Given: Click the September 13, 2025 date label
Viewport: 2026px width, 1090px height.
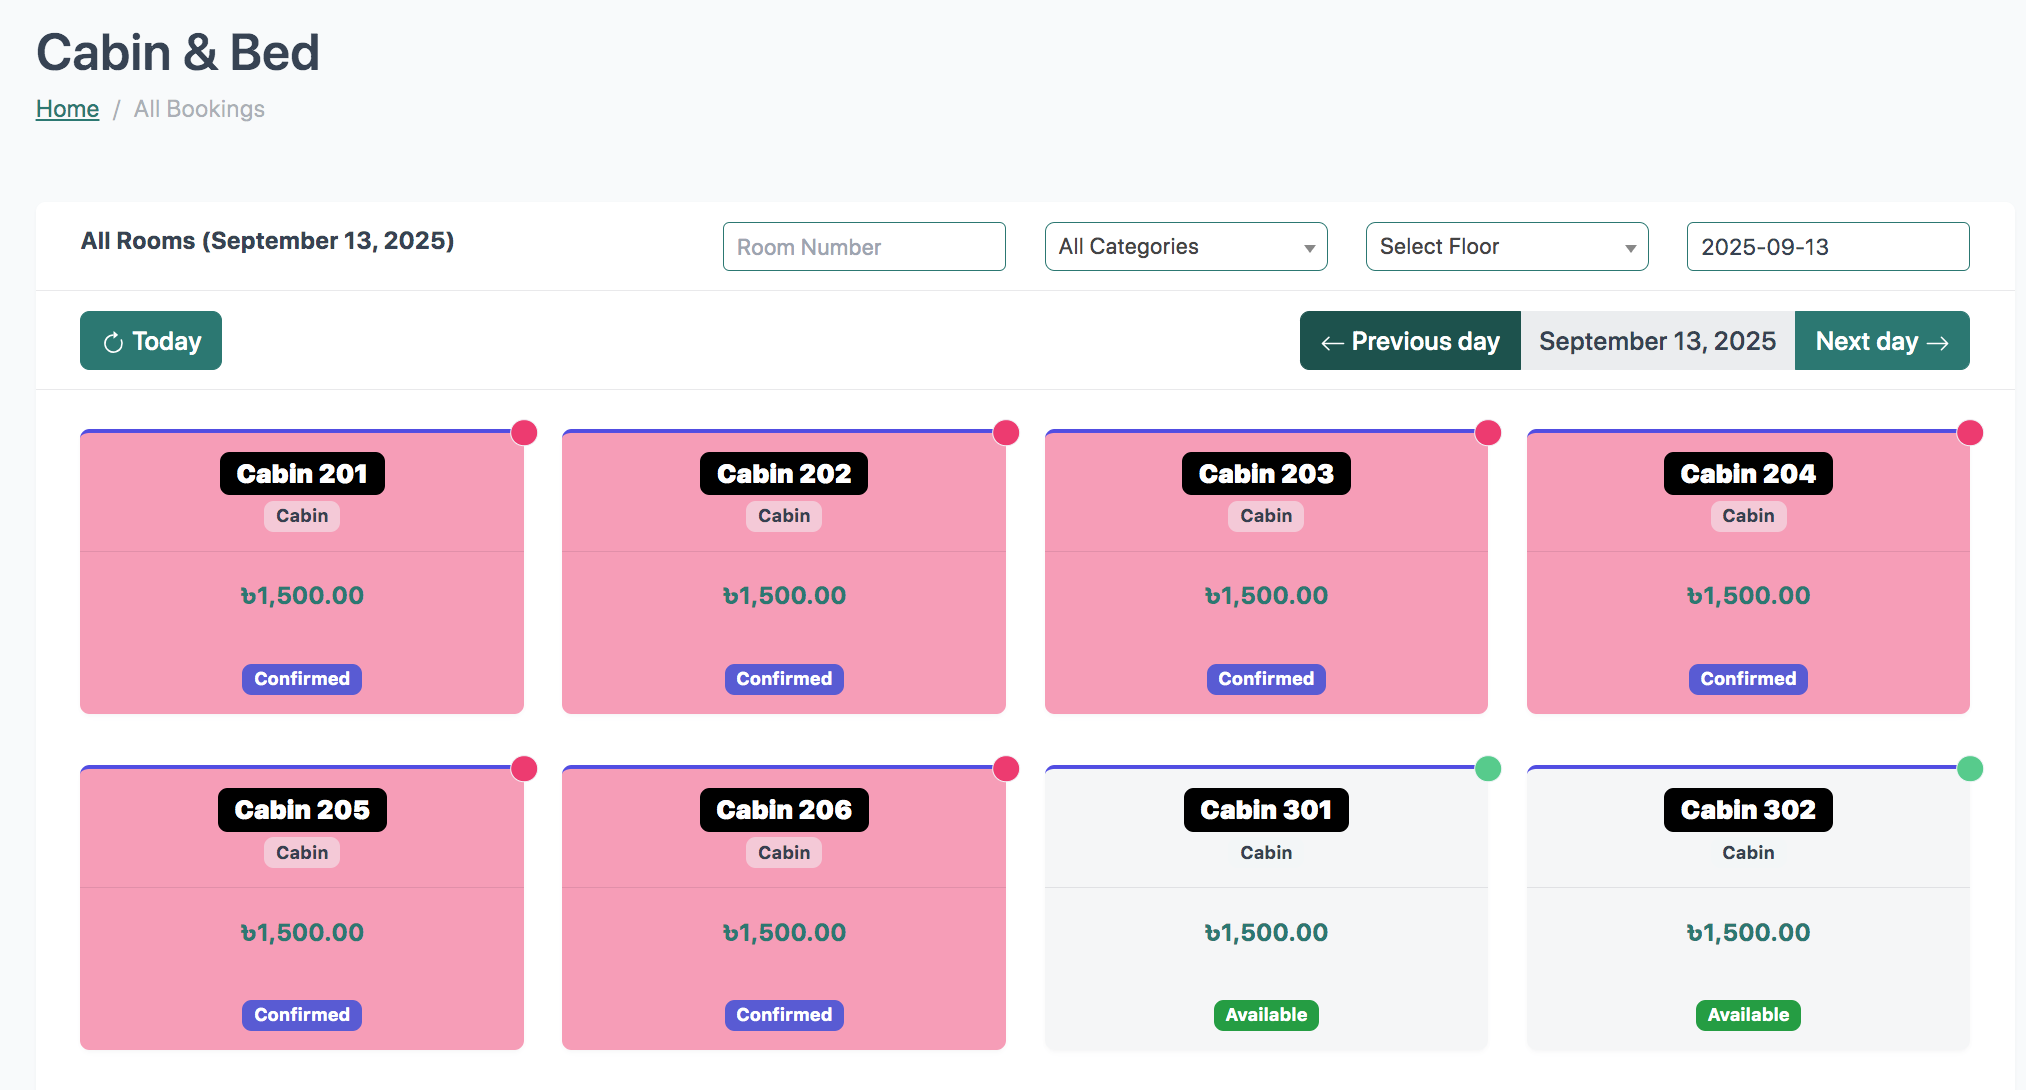Looking at the screenshot, I should click(1657, 341).
